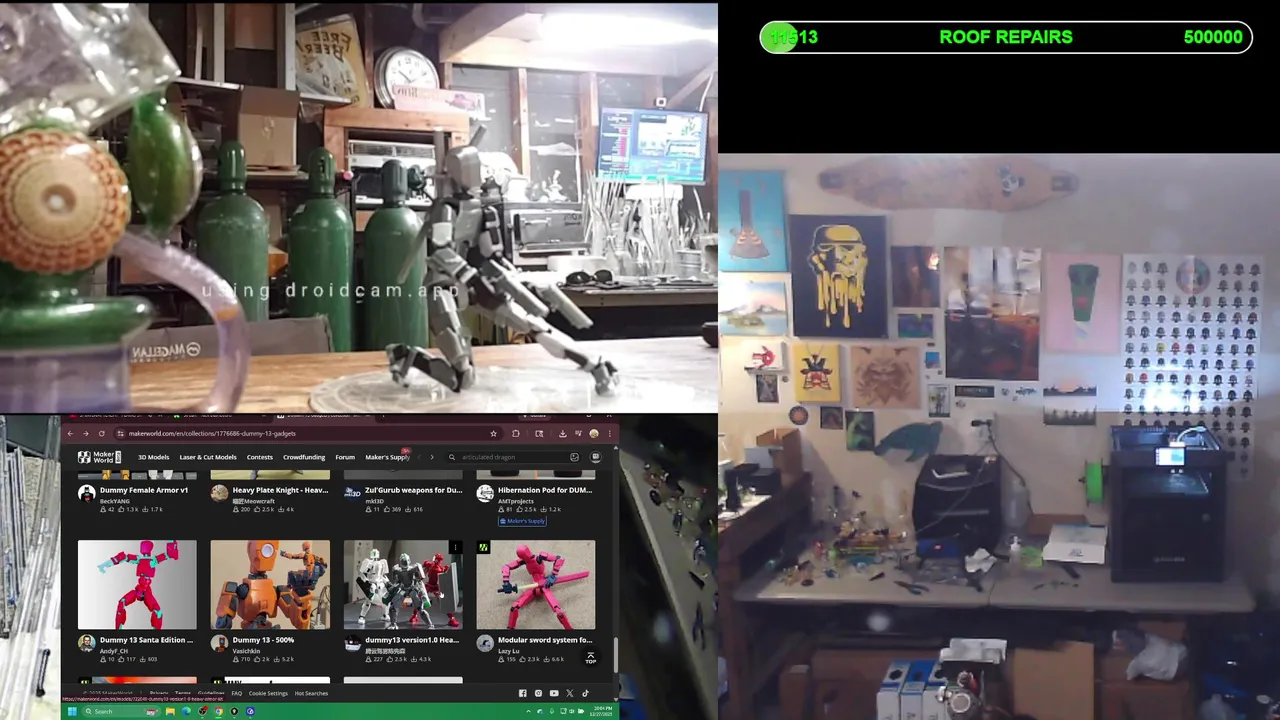
Task: Expand hidden system tray icons chevron
Action: pyautogui.click(x=528, y=711)
